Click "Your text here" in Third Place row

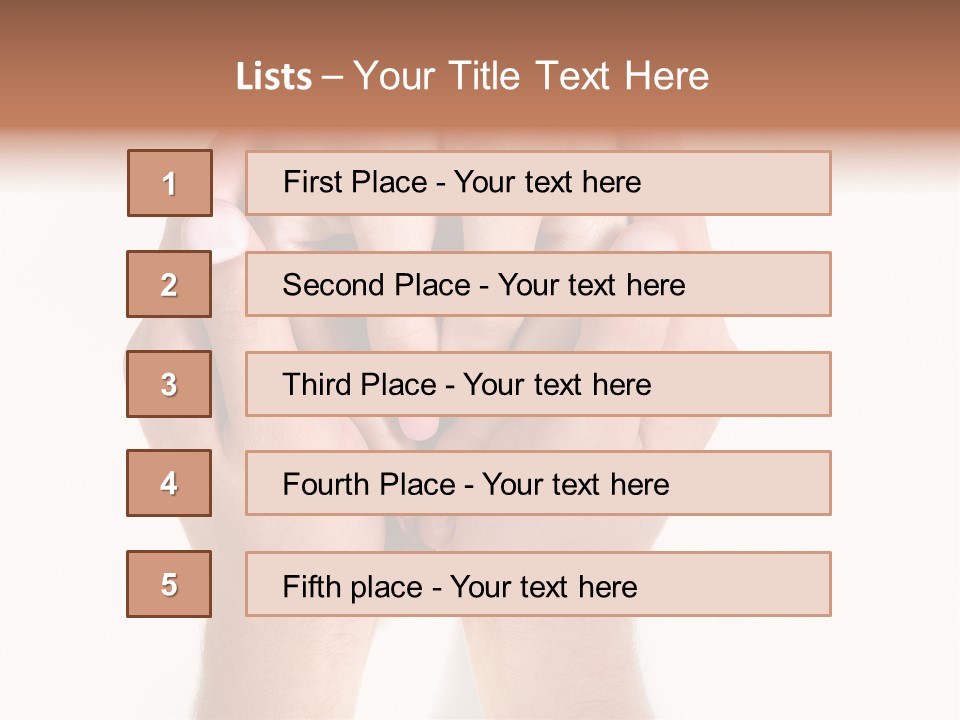(558, 385)
